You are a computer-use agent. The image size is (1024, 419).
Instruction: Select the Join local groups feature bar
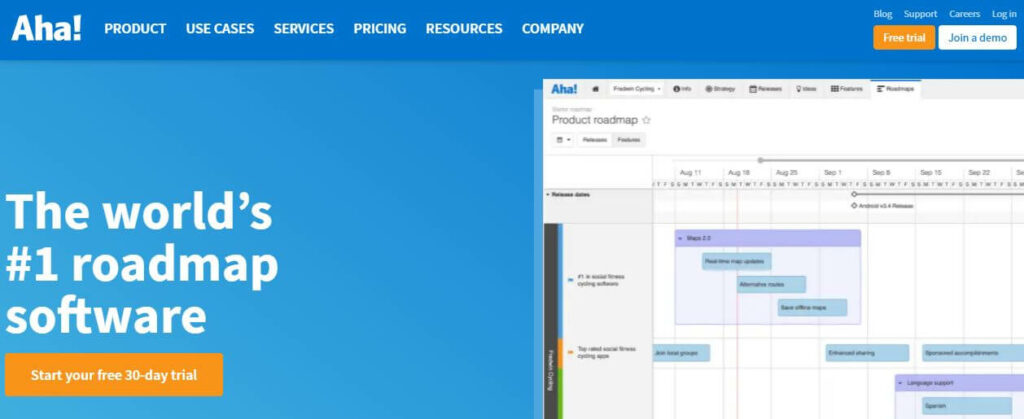point(681,353)
